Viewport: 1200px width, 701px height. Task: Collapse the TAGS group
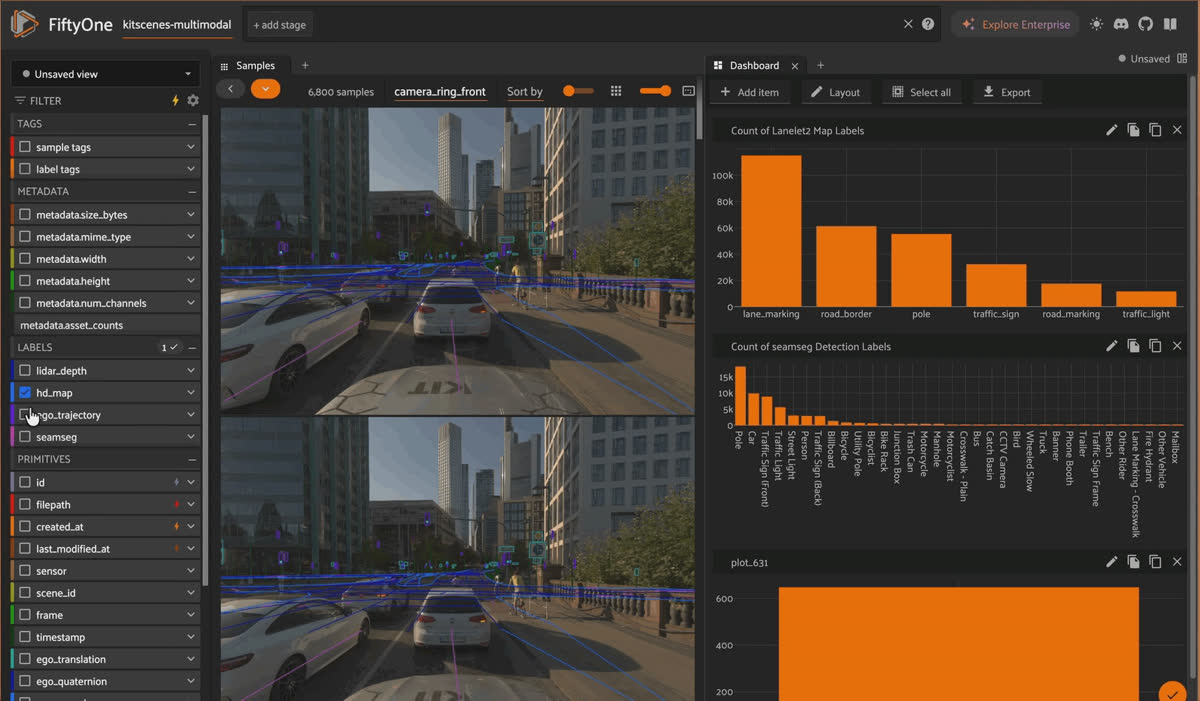pos(192,124)
